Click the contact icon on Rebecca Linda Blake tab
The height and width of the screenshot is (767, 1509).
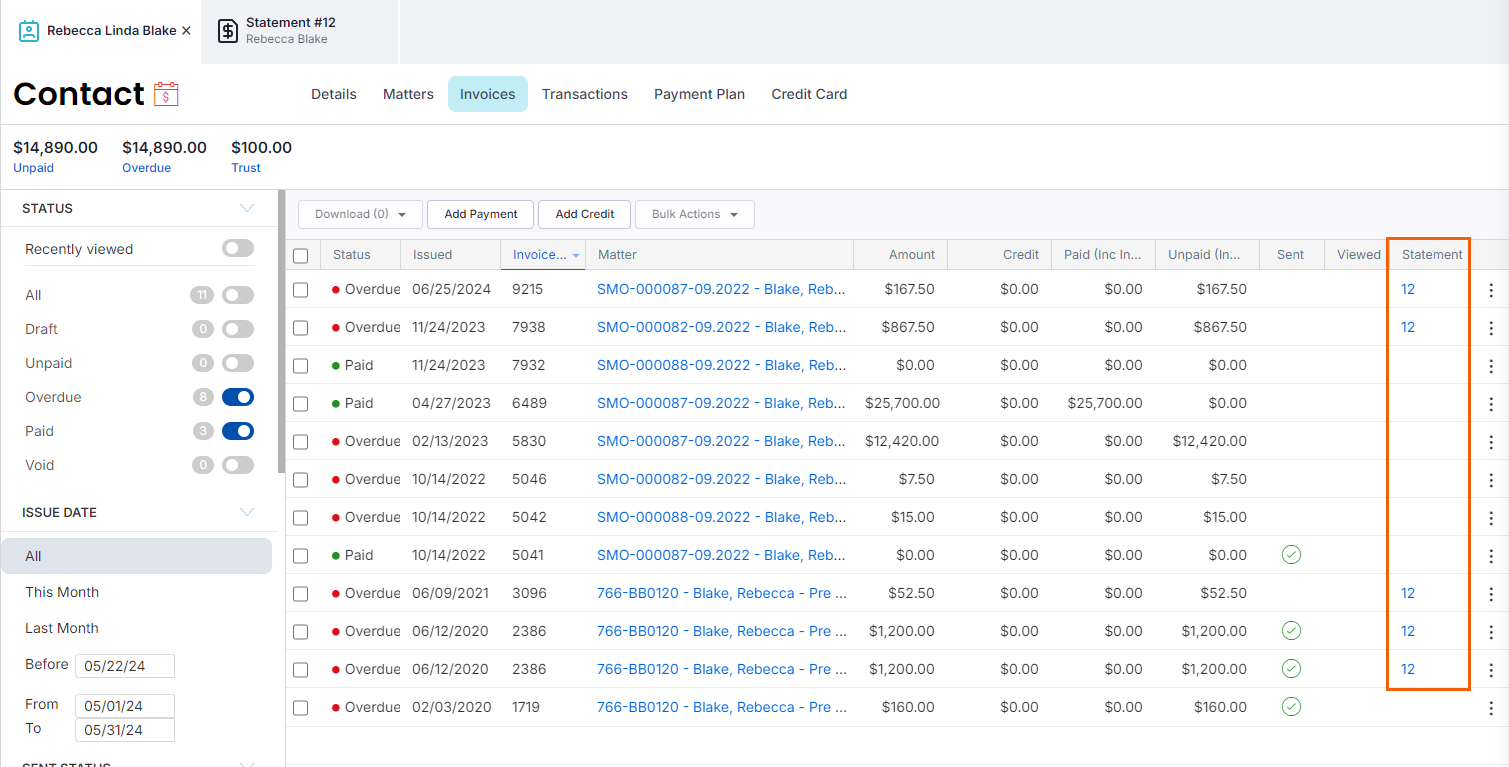click(x=29, y=31)
